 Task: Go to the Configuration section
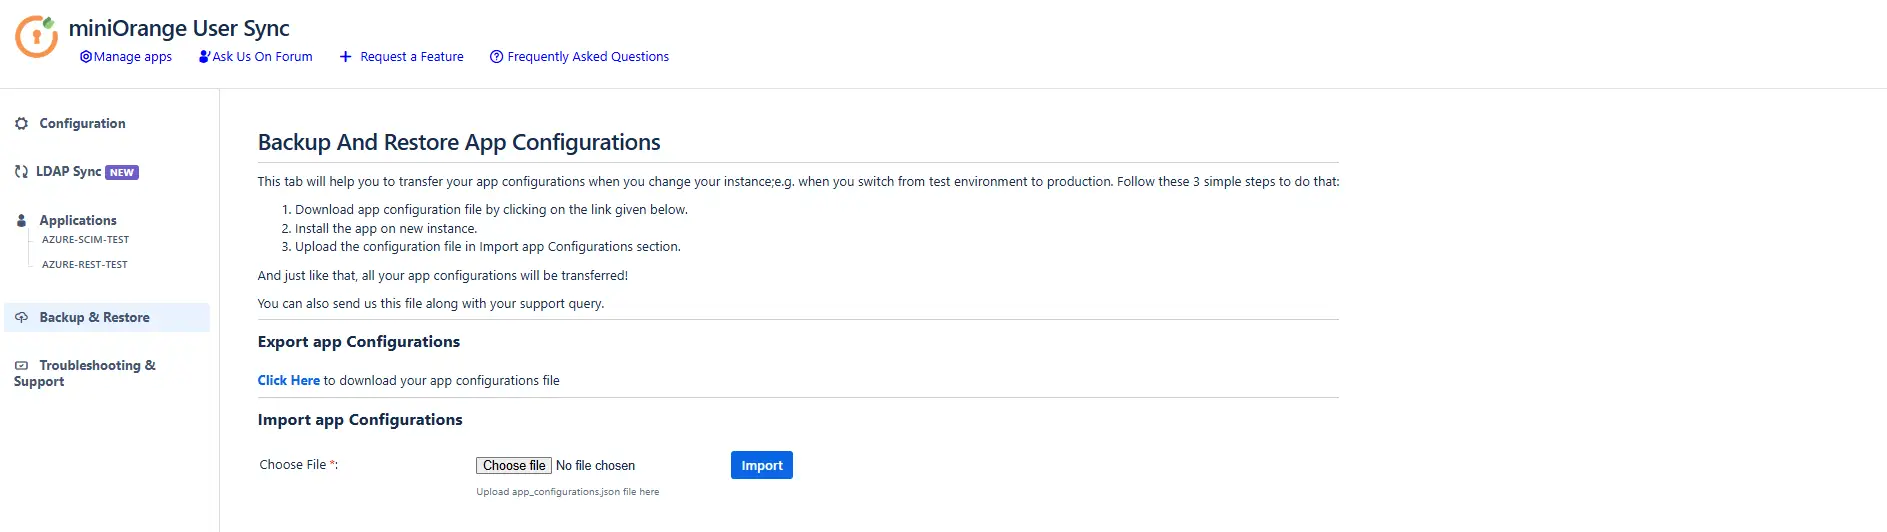click(82, 124)
